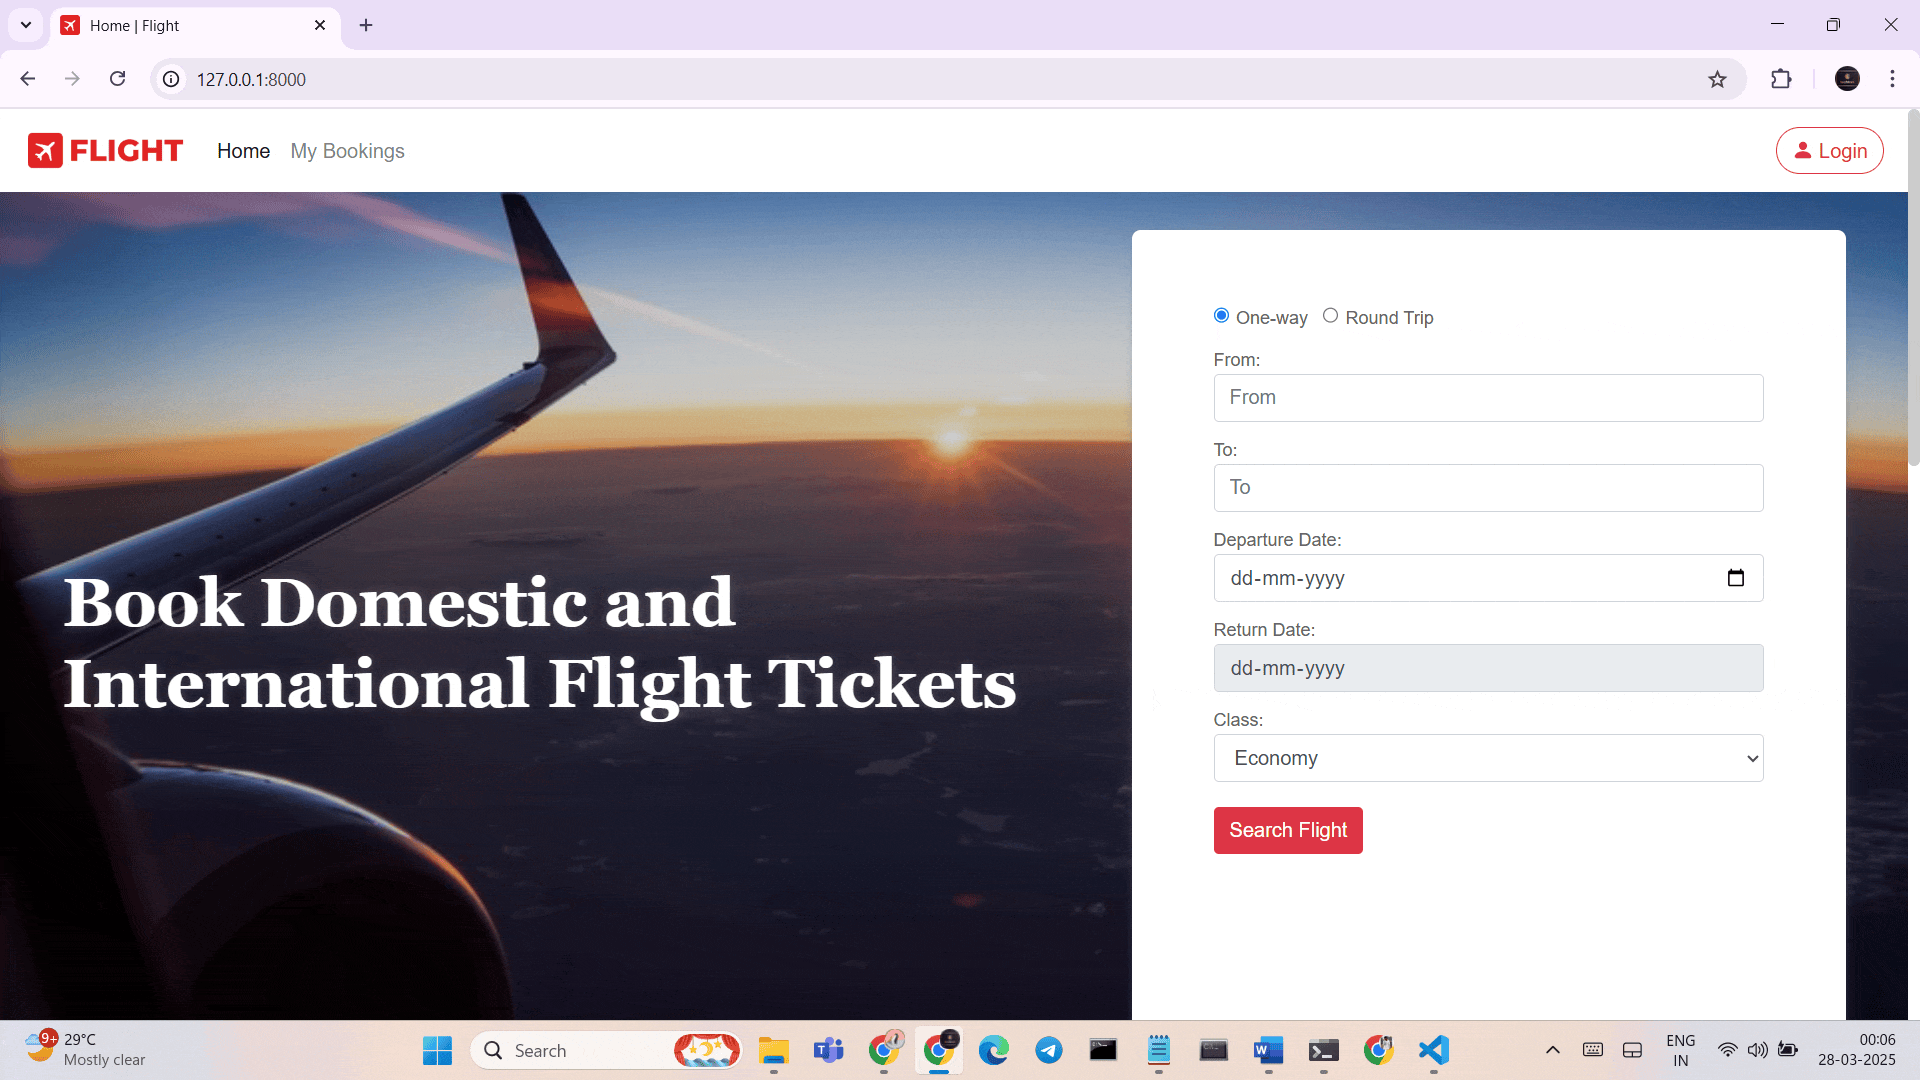Viewport: 1920px width, 1080px height.
Task: Go to the Home nav item
Action: [243, 151]
